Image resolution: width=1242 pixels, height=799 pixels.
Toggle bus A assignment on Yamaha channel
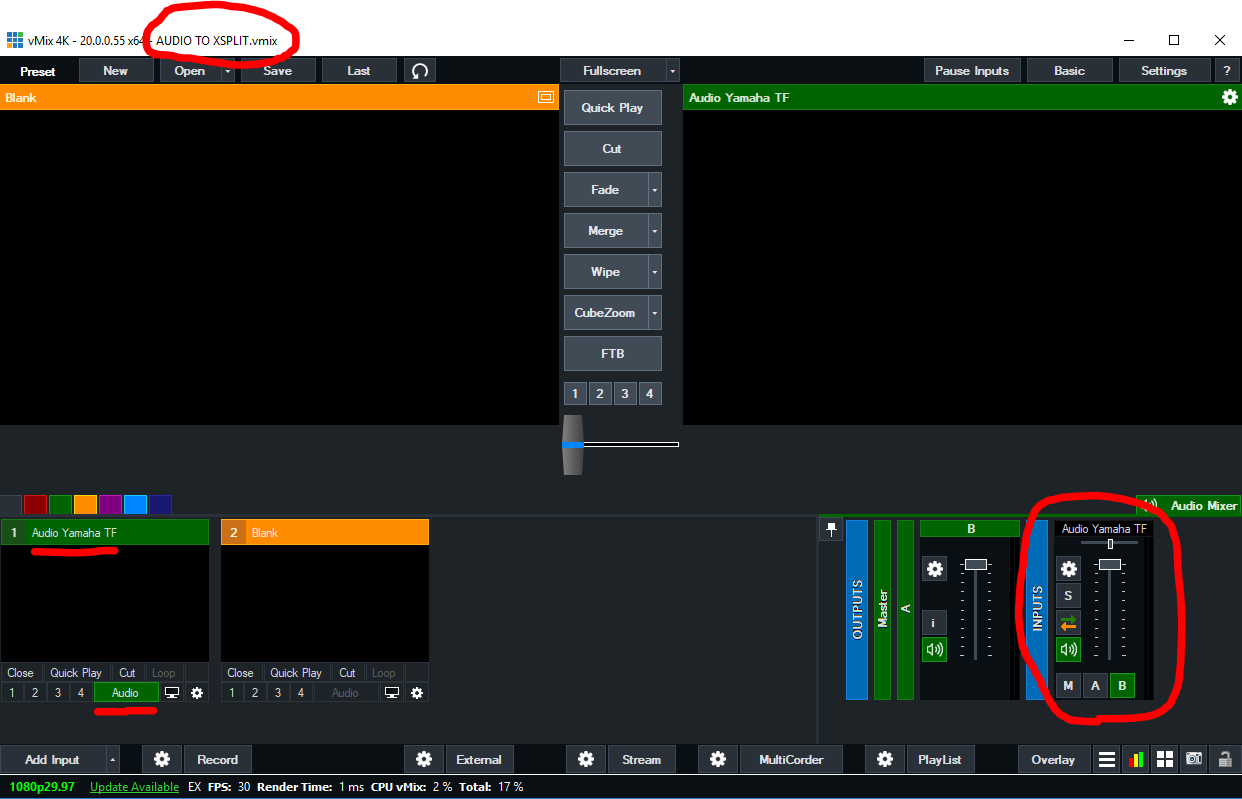click(x=1095, y=685)
